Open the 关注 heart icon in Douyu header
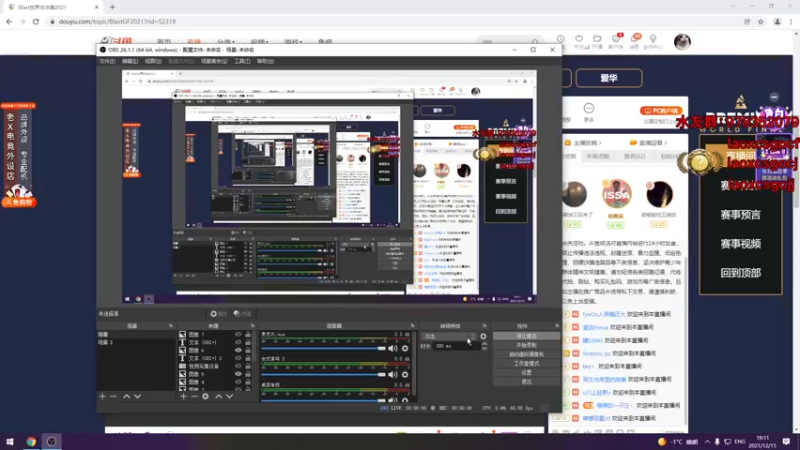The width and height of the screenshot is (800, 450). pyautogui.click(x=579, y=41)
